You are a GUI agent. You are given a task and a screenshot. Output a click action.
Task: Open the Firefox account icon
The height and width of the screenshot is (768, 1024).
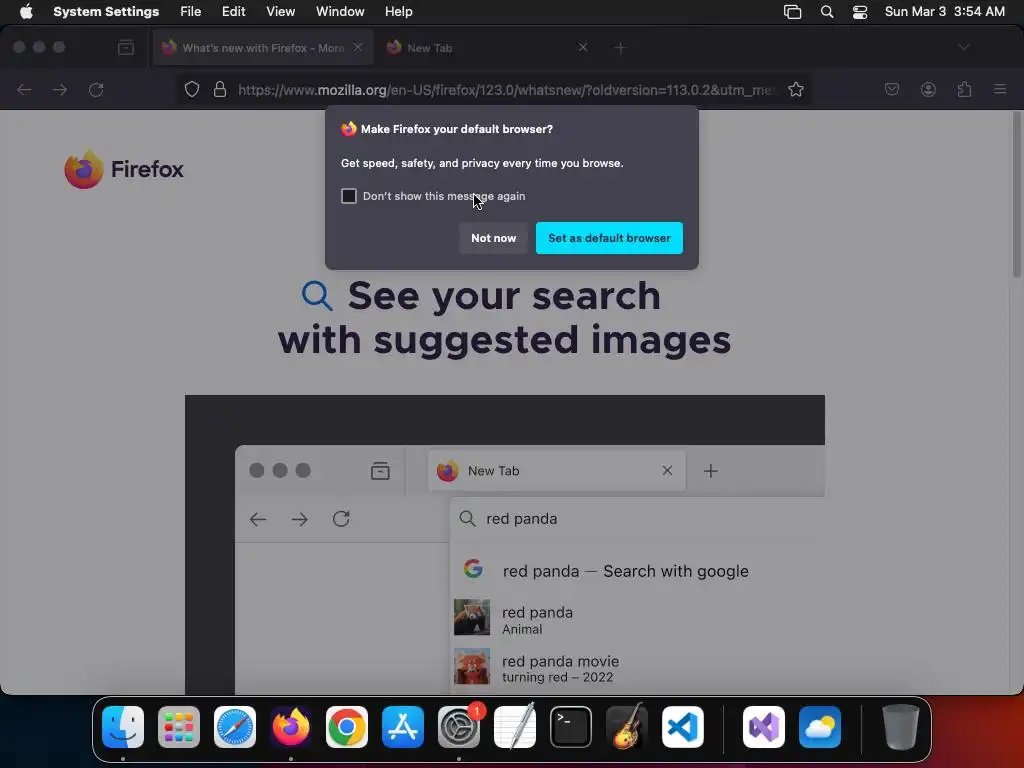click(x=928, y=89)
